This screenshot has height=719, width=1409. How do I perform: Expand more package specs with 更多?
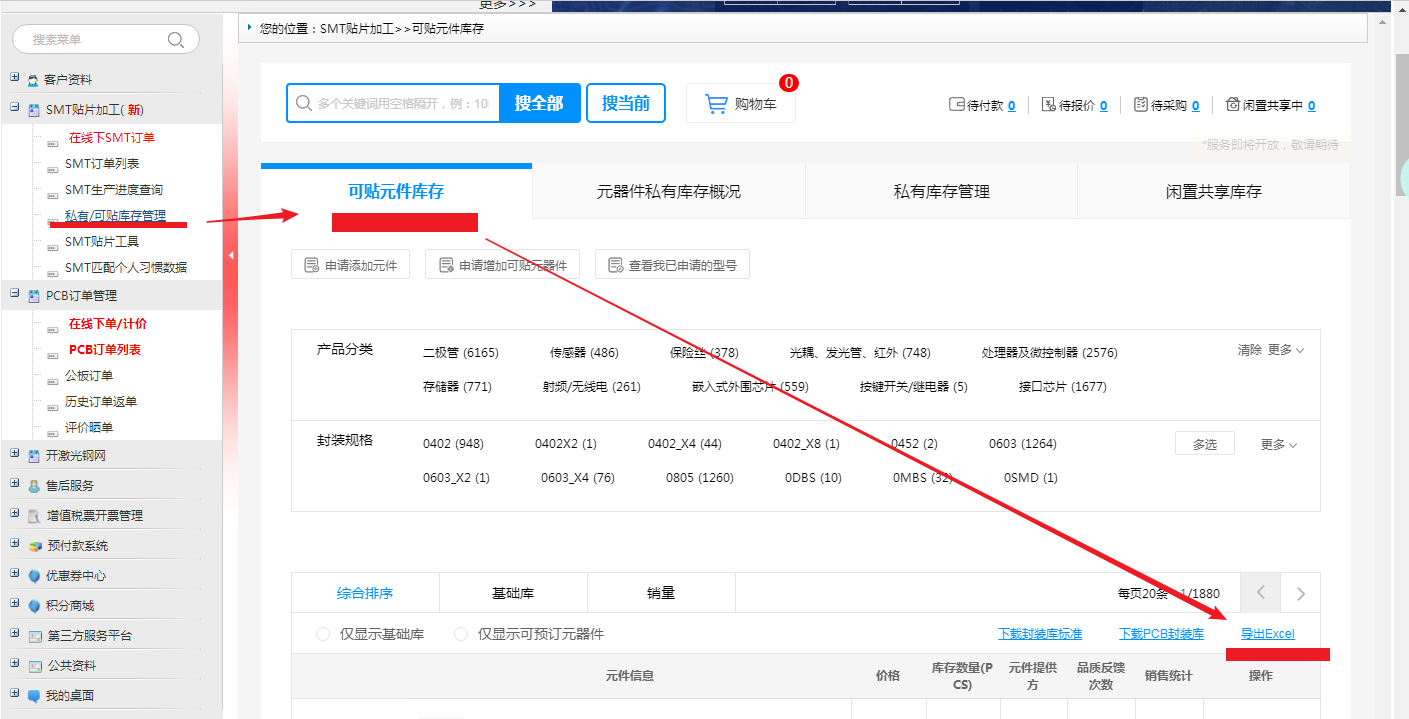tap(1278, 444)
